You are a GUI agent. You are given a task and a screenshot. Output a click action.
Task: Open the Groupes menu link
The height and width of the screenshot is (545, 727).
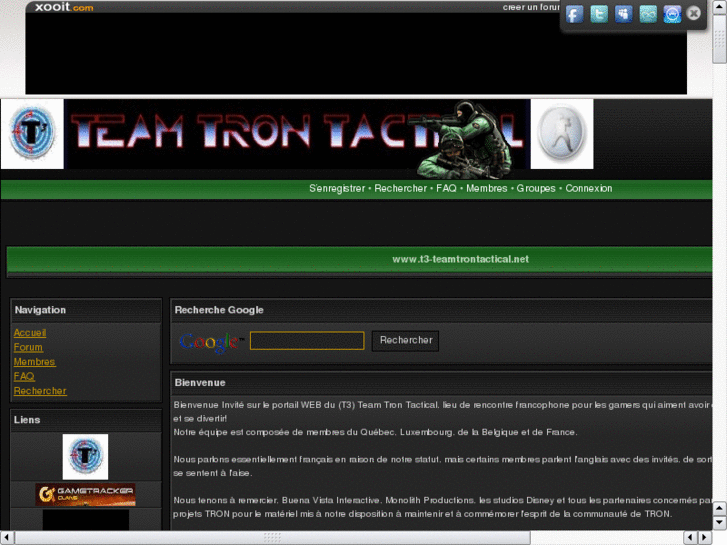click(x=536, y=188)
